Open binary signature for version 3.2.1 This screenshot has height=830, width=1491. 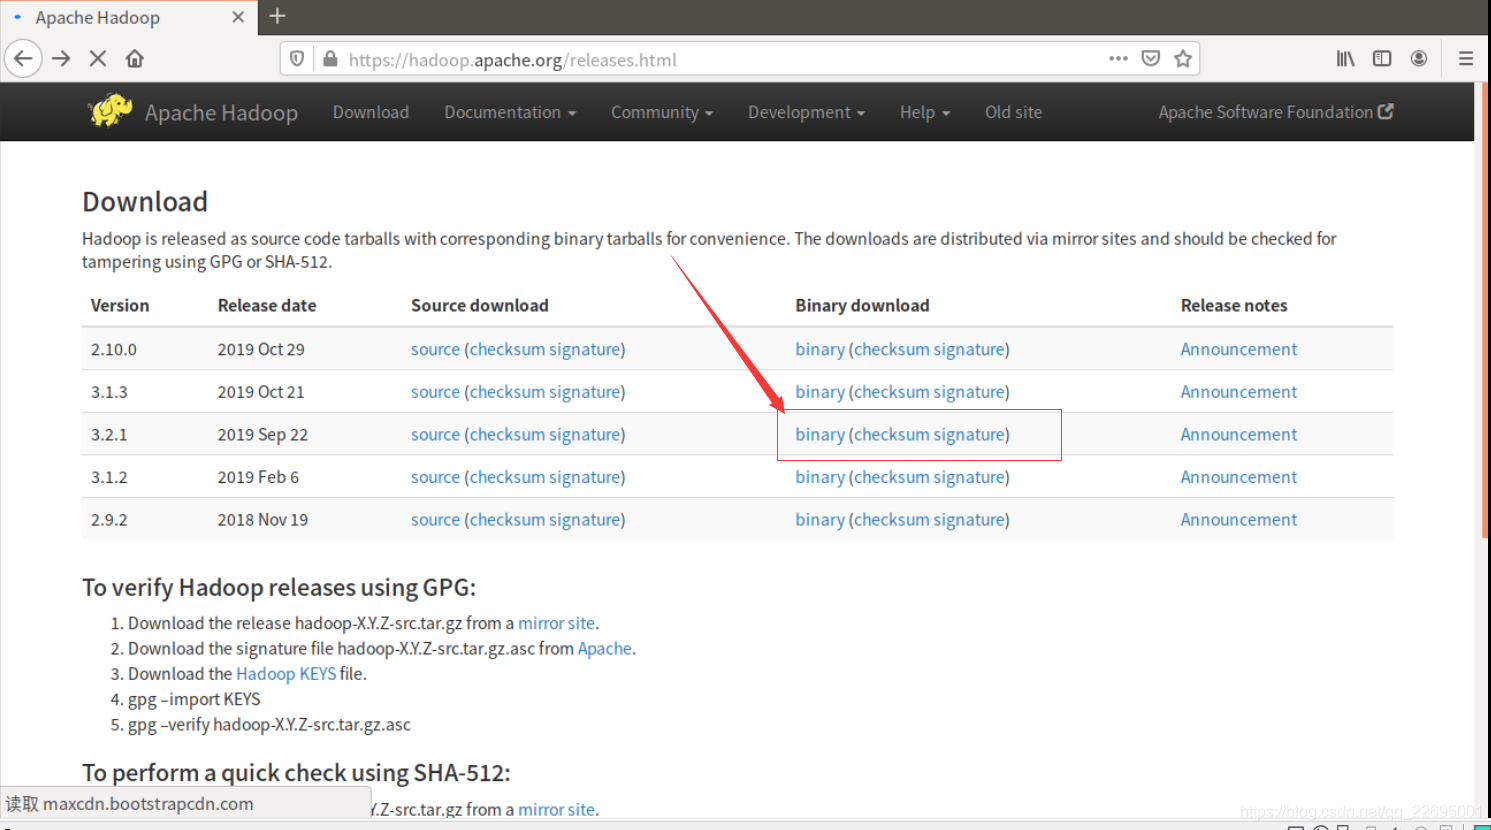(x=968, y=434)
